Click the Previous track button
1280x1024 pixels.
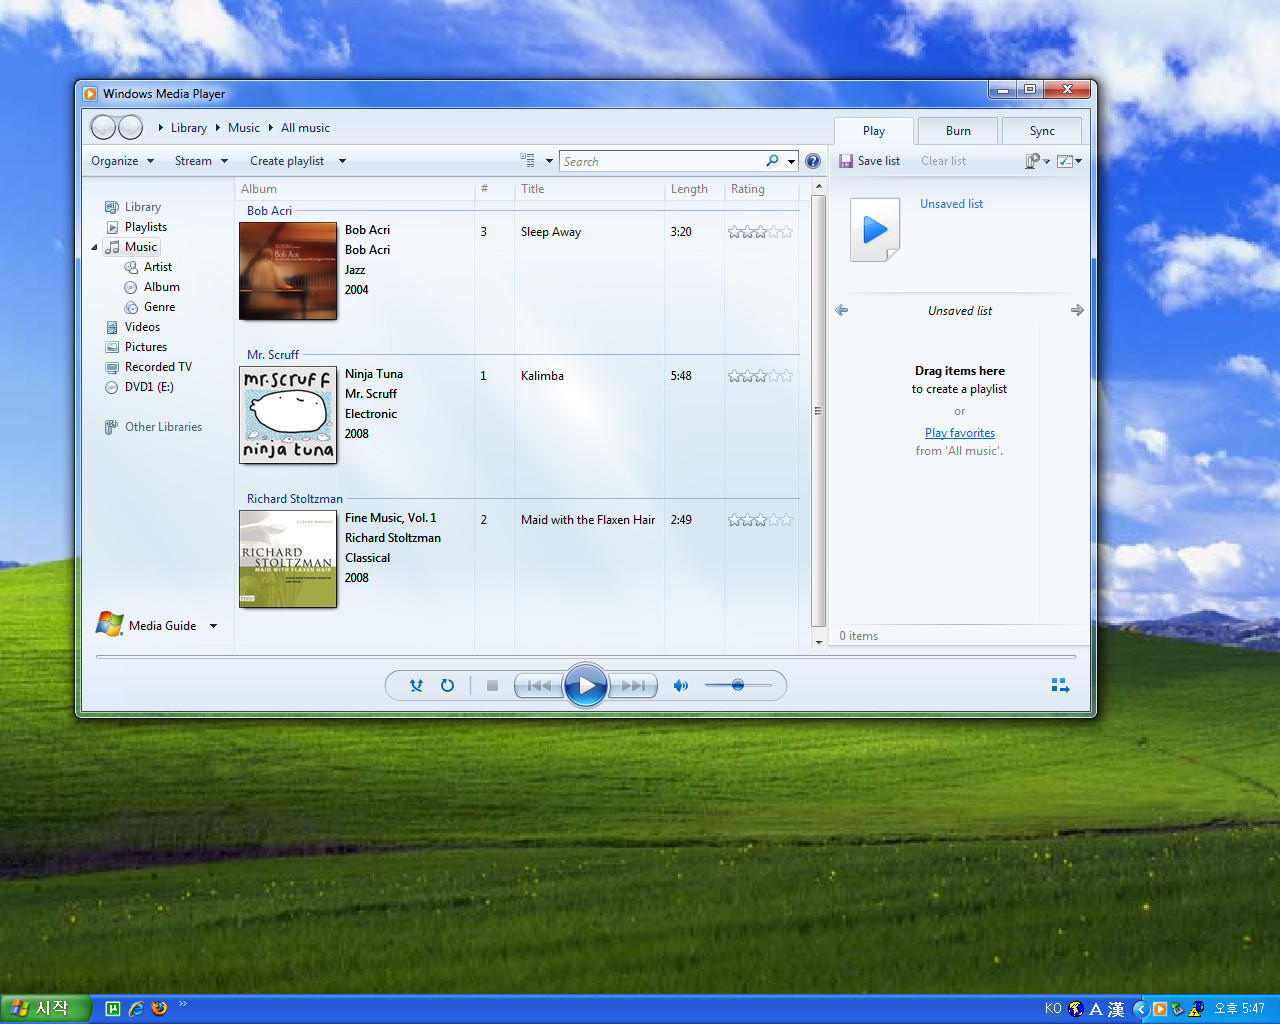coord(539,686)
